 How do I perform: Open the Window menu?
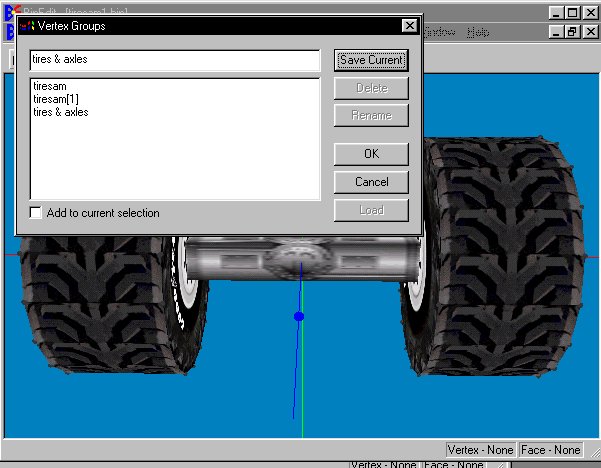coord(439,32)
